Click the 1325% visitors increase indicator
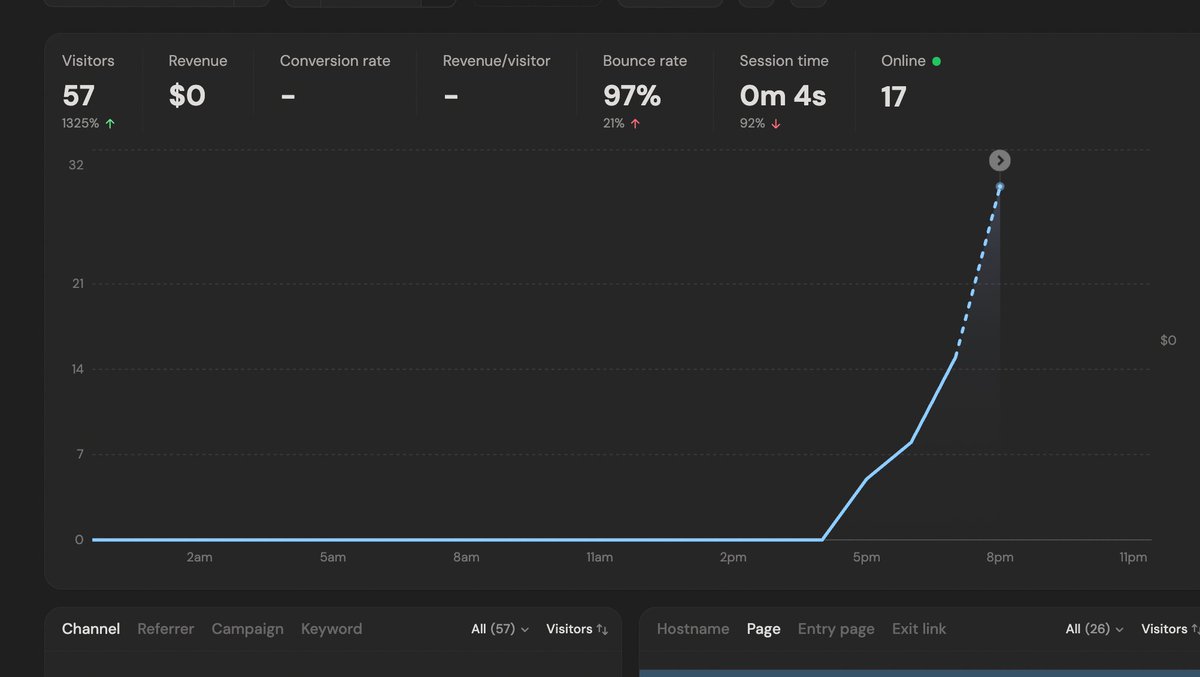The image size is (1200, 677). pyautogui.click(x=88, y=124)
